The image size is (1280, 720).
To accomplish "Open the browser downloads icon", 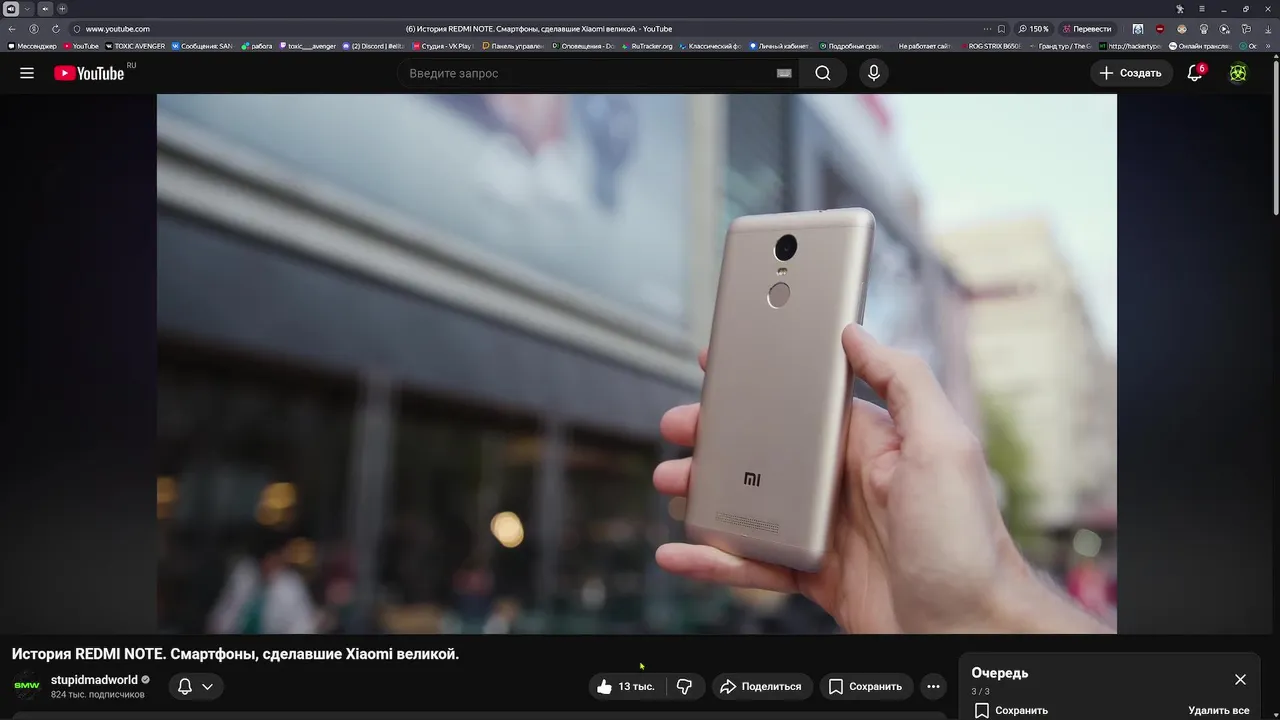I will [1269, 29].
